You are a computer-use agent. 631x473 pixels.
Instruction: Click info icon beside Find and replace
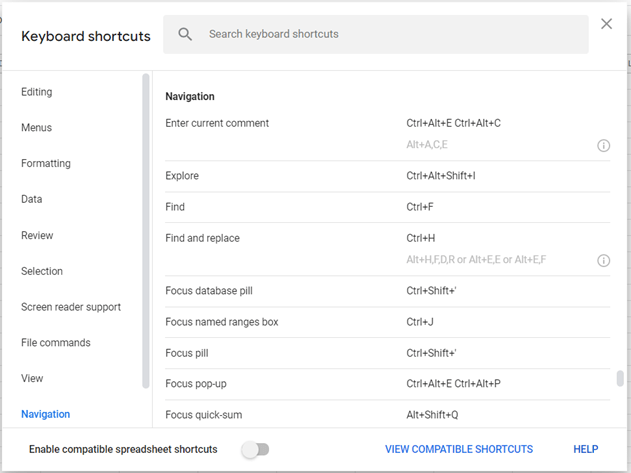603,260
